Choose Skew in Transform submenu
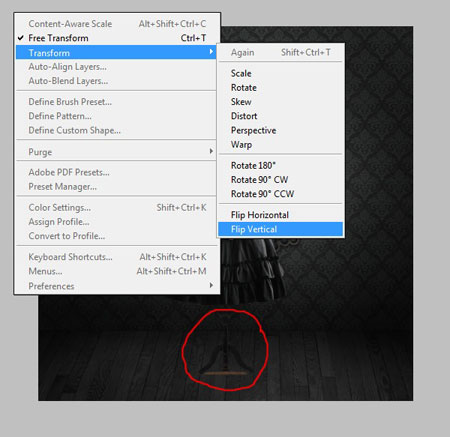The image size is (450, 437). tap(280, 102)
